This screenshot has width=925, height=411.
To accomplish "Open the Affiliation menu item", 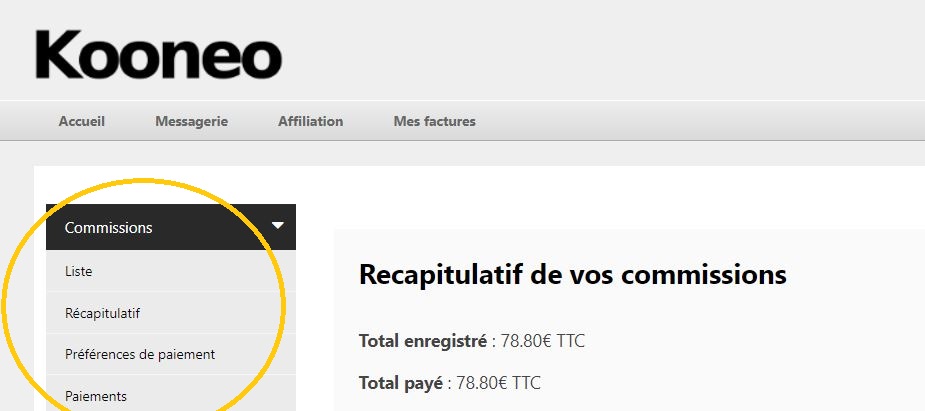I will (x=310, y=121).
